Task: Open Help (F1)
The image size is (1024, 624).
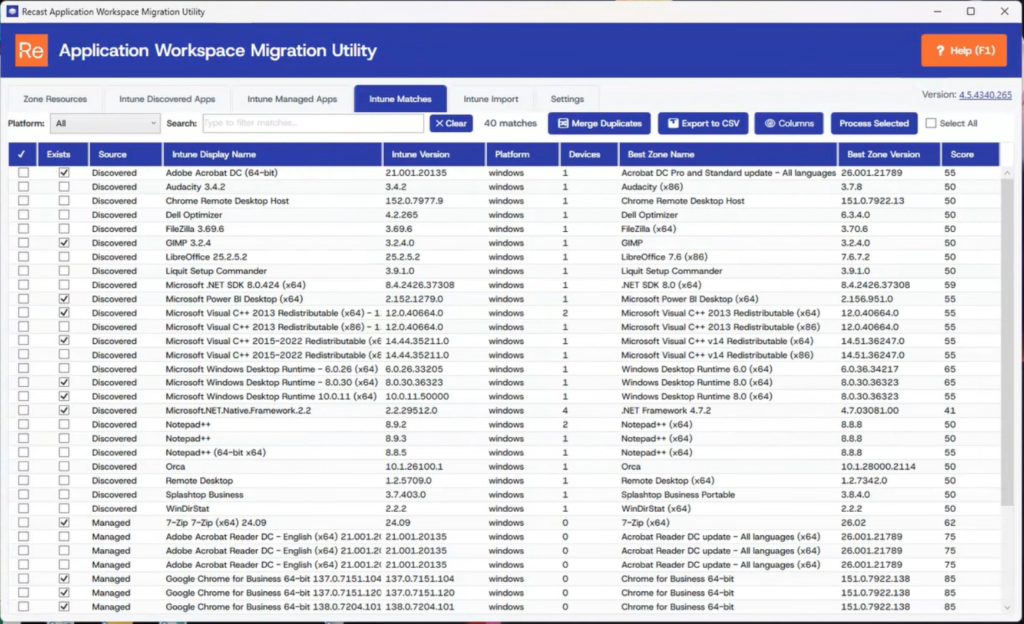Action: tap(964, 50)
